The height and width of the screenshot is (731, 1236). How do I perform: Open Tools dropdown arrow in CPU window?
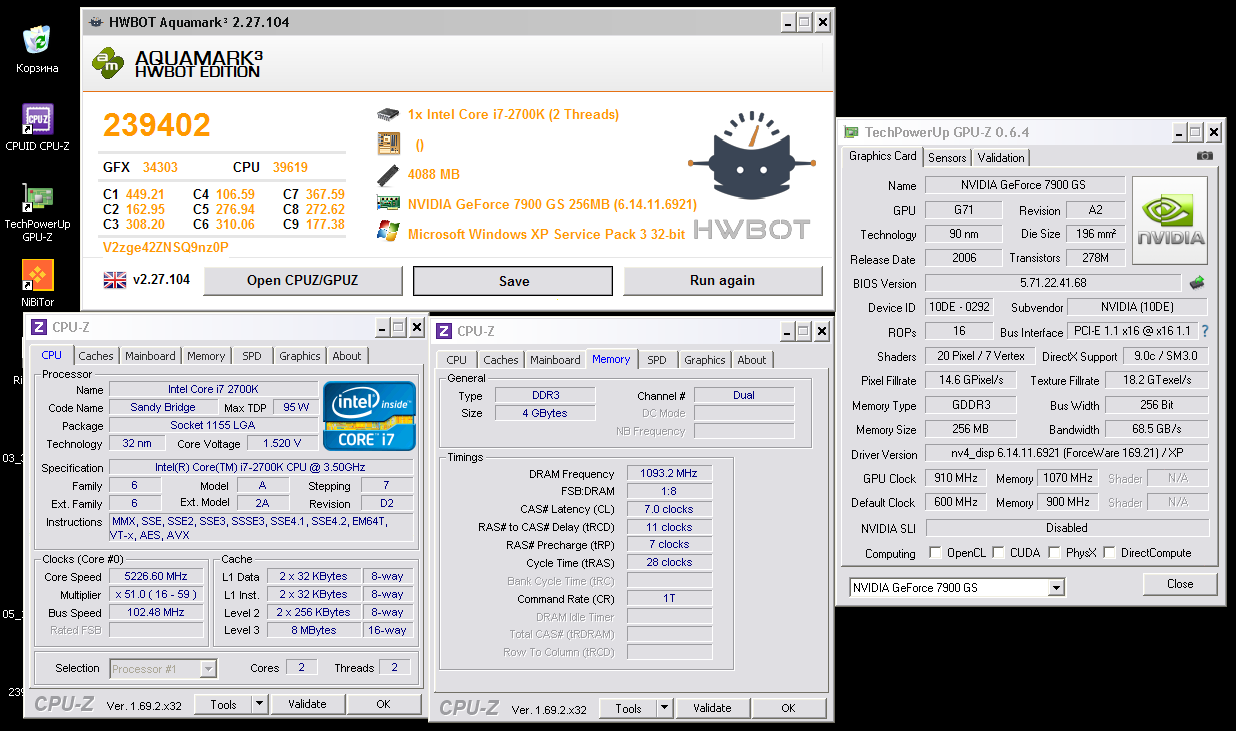click(259, 704)
